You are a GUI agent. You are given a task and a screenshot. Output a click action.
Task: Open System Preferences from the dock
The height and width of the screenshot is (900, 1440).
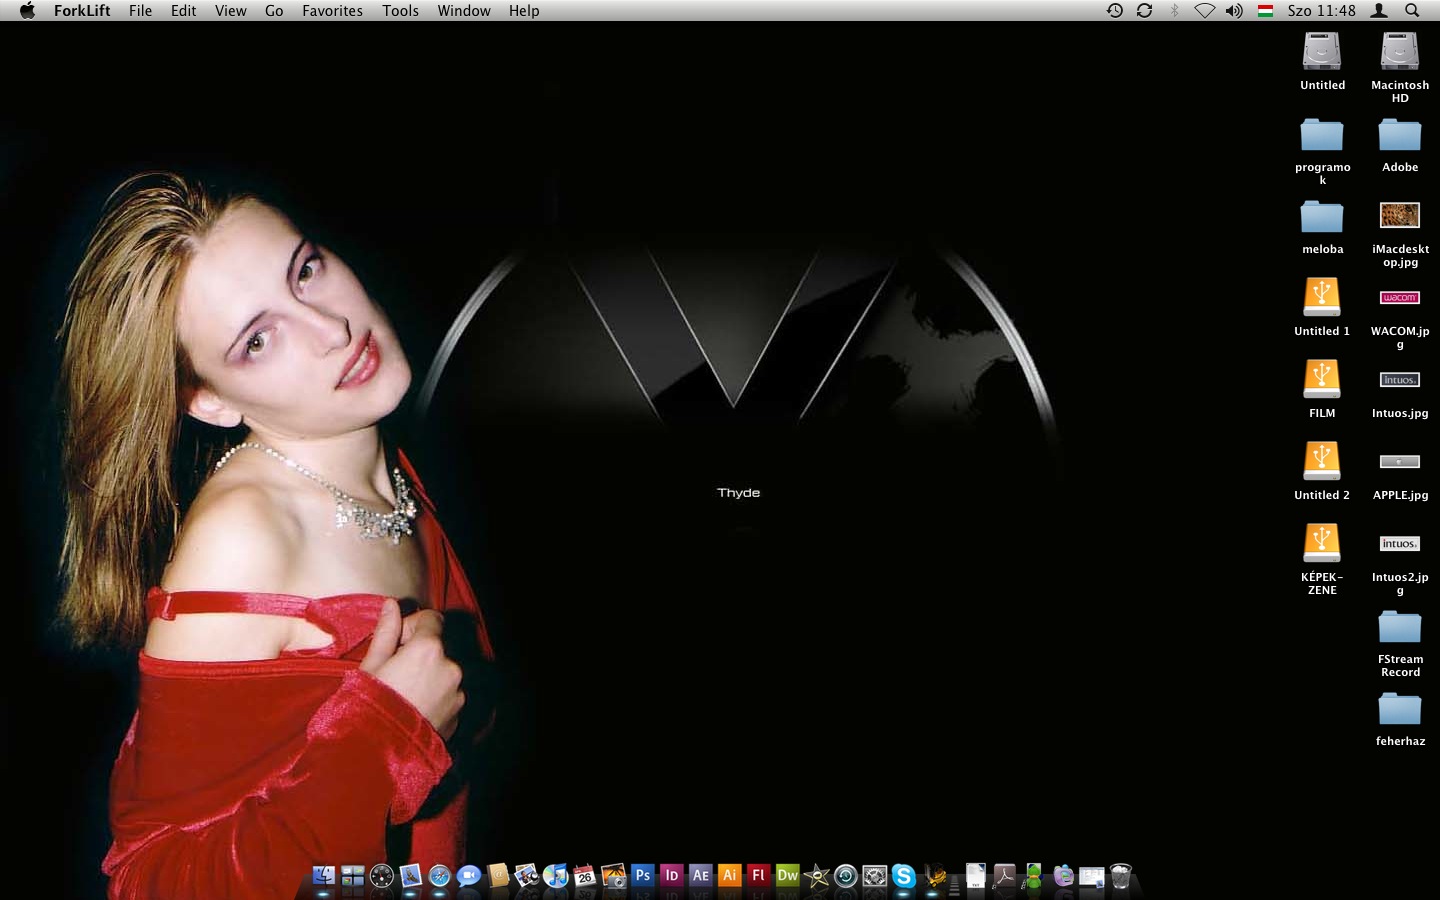[875, 876]
